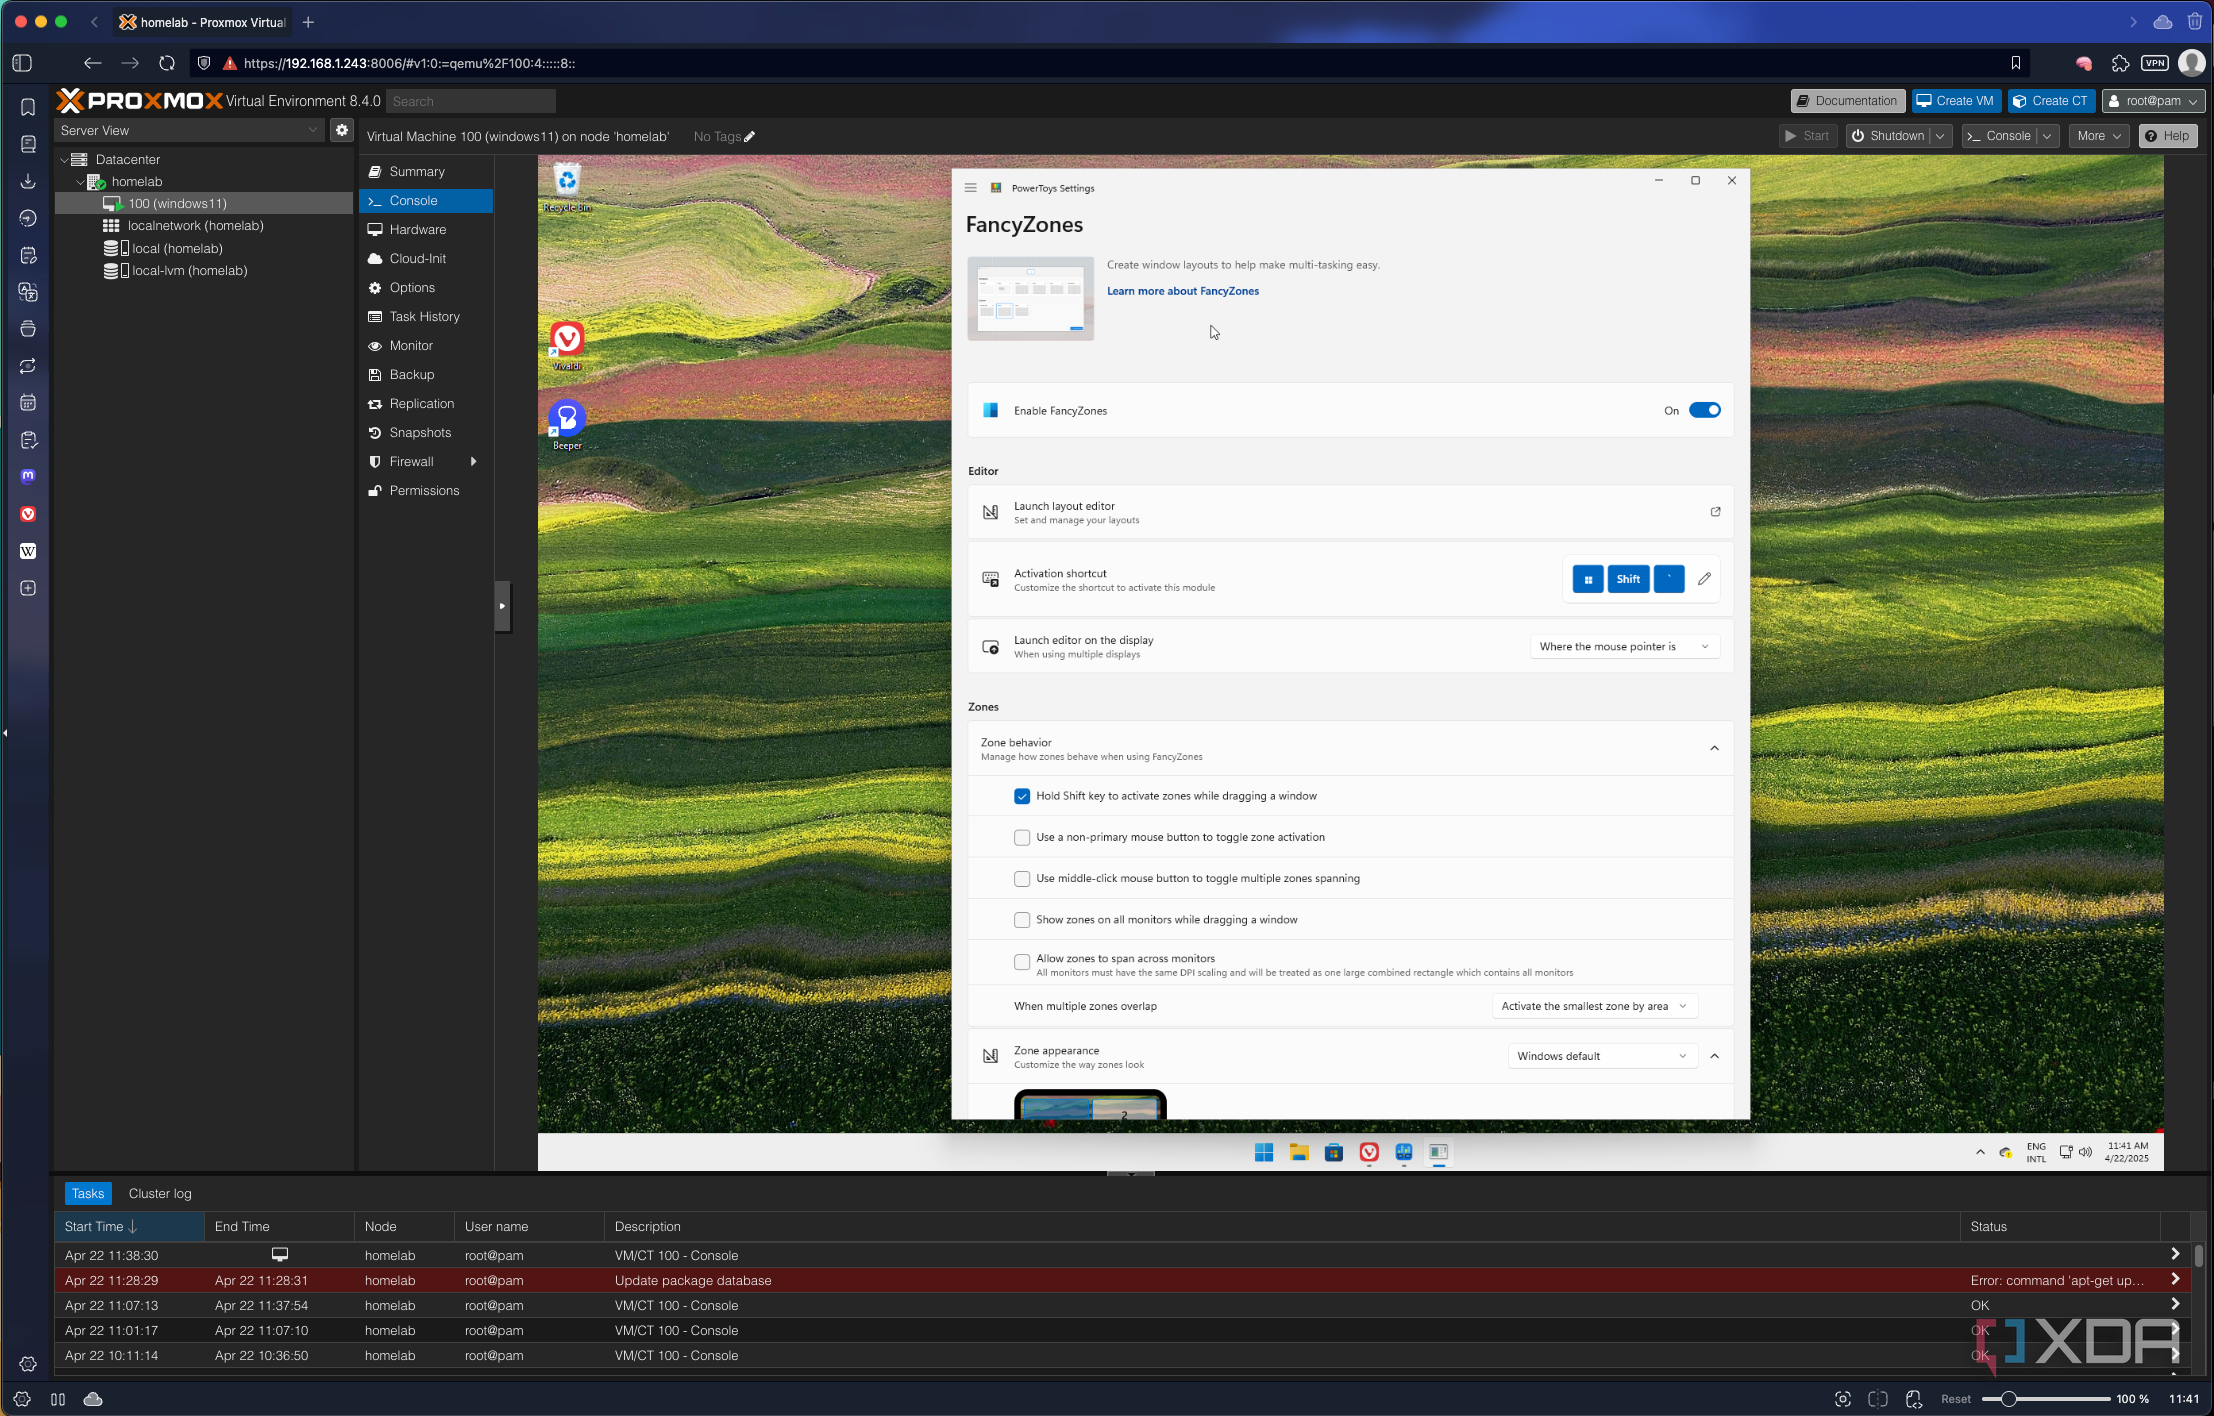This screenshot has width=2214, height=1416.
Task: Open the Vivaldi desktop shortcut icon
Action: tap(567, 340)
